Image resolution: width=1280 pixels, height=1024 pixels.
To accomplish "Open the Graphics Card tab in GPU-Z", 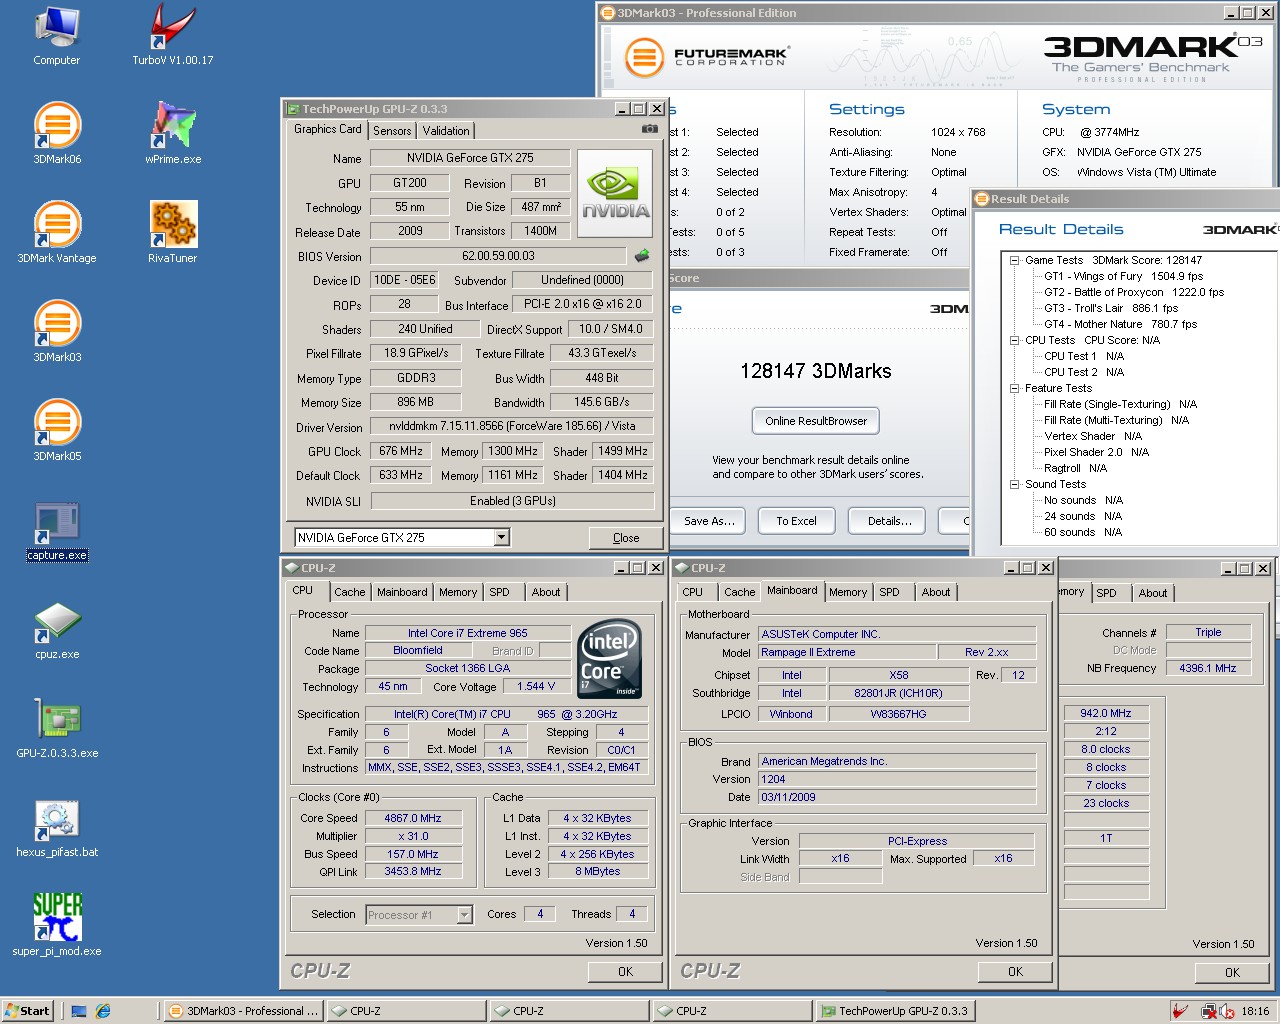I will tap(328, 129).
